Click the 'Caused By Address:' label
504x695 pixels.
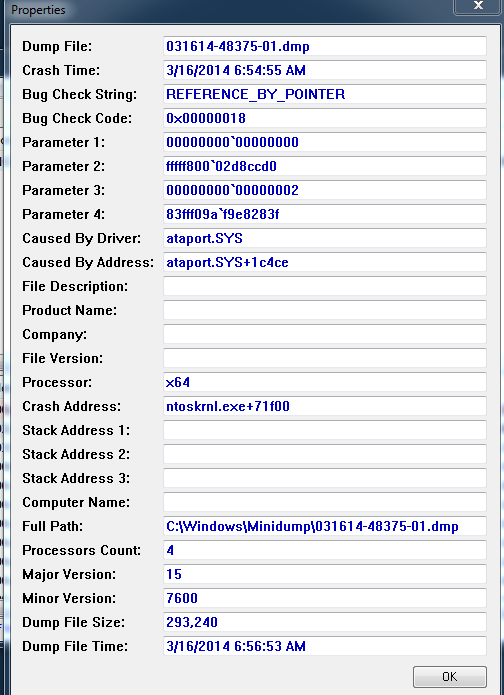88,262
